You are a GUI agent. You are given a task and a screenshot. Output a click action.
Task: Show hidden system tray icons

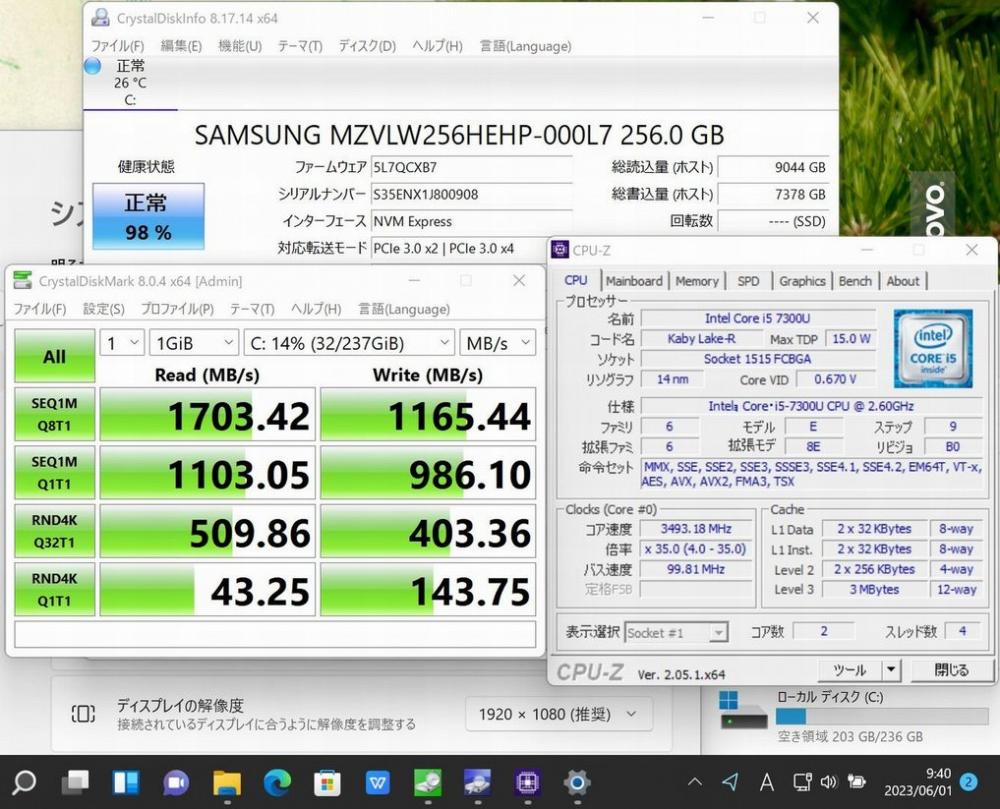tap(695, 782)
